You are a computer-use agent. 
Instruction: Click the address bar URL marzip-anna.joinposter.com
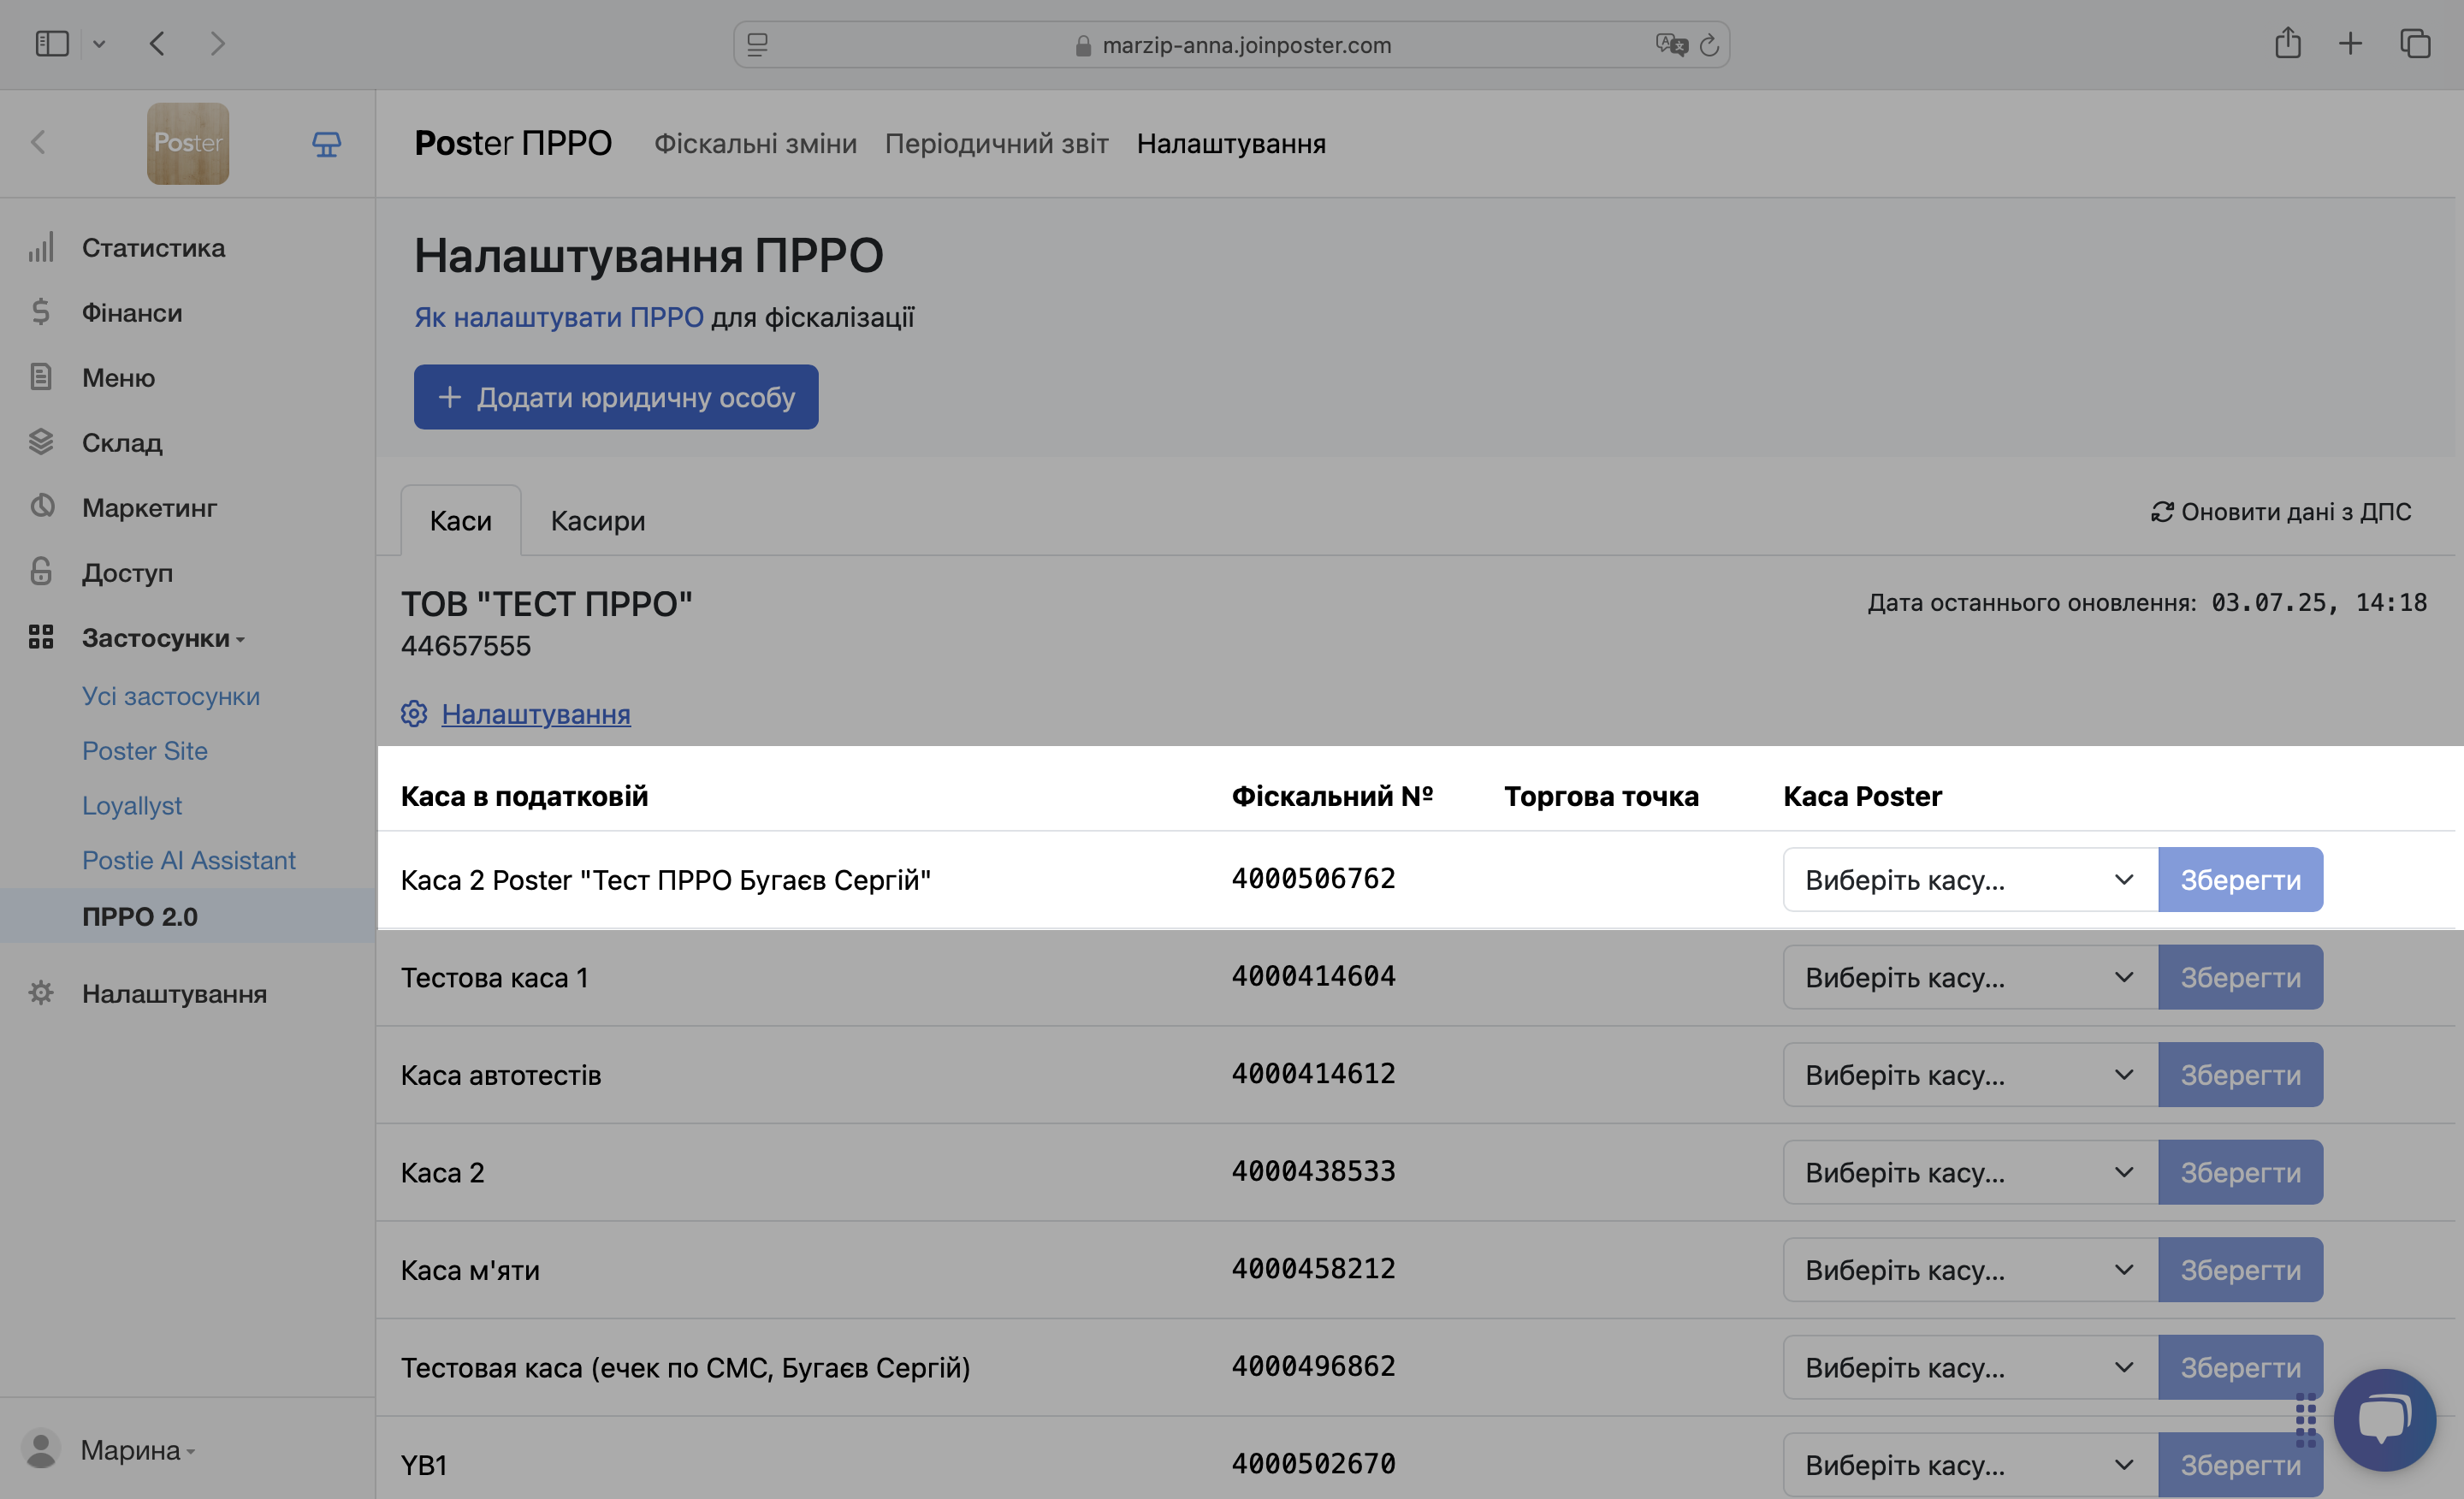pyautogui.click(x=1246, y=45)
